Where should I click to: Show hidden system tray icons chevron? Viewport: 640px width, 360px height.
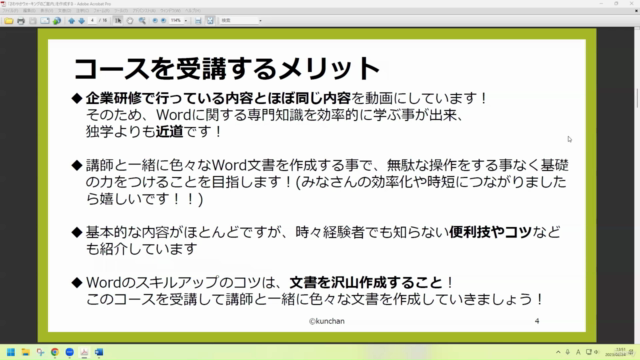click(558, 352)
